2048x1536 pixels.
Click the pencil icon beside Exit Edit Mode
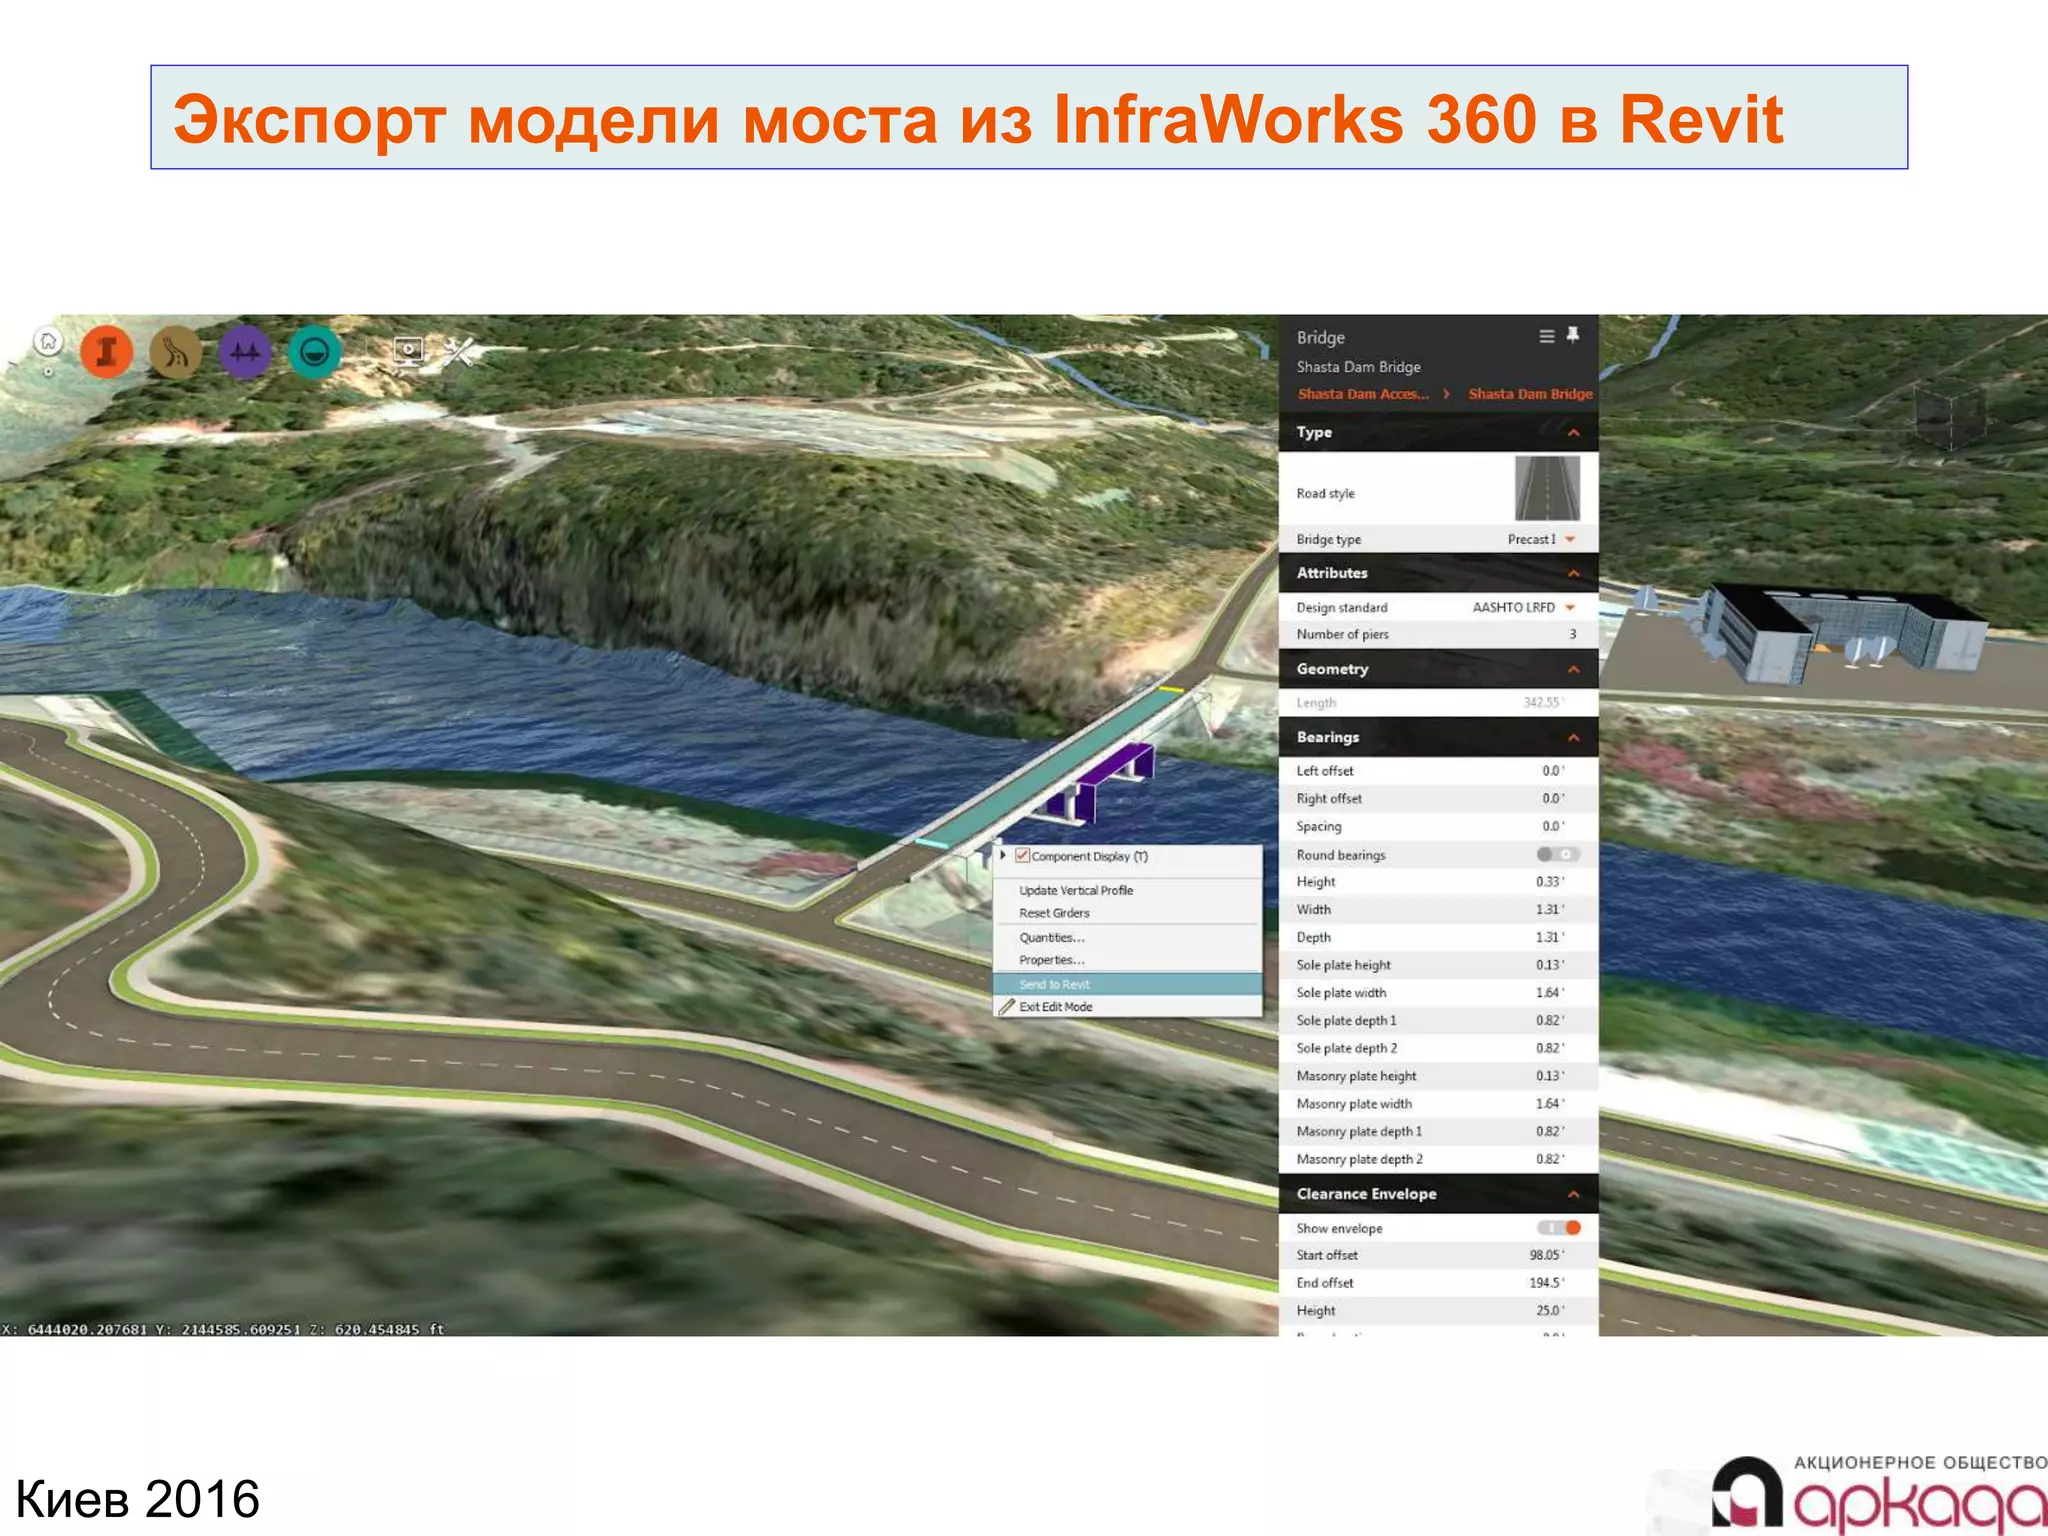(x=1006, y=1007)
